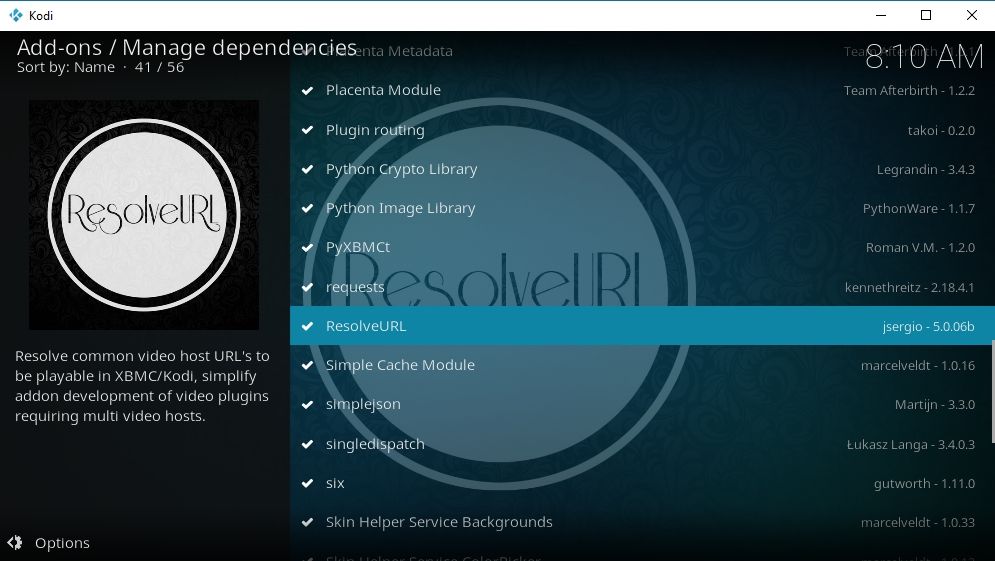This screenshot has height=561, width=995.
Task: Toggle checkmark beside Placenta Module
Action: [x=308, y=91]
